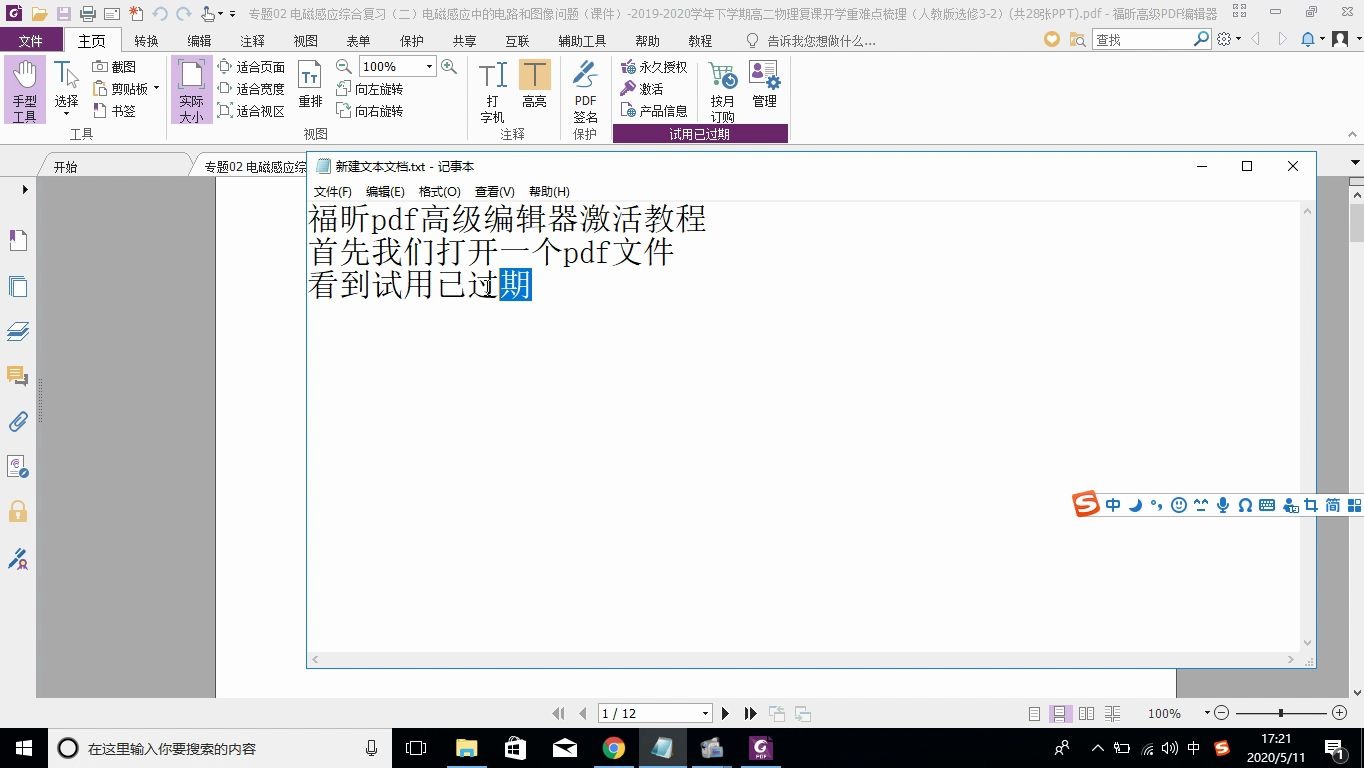Click the Find (查找) search field
This screenshot has width=1364, height=768.
(x=1141, y=39)
